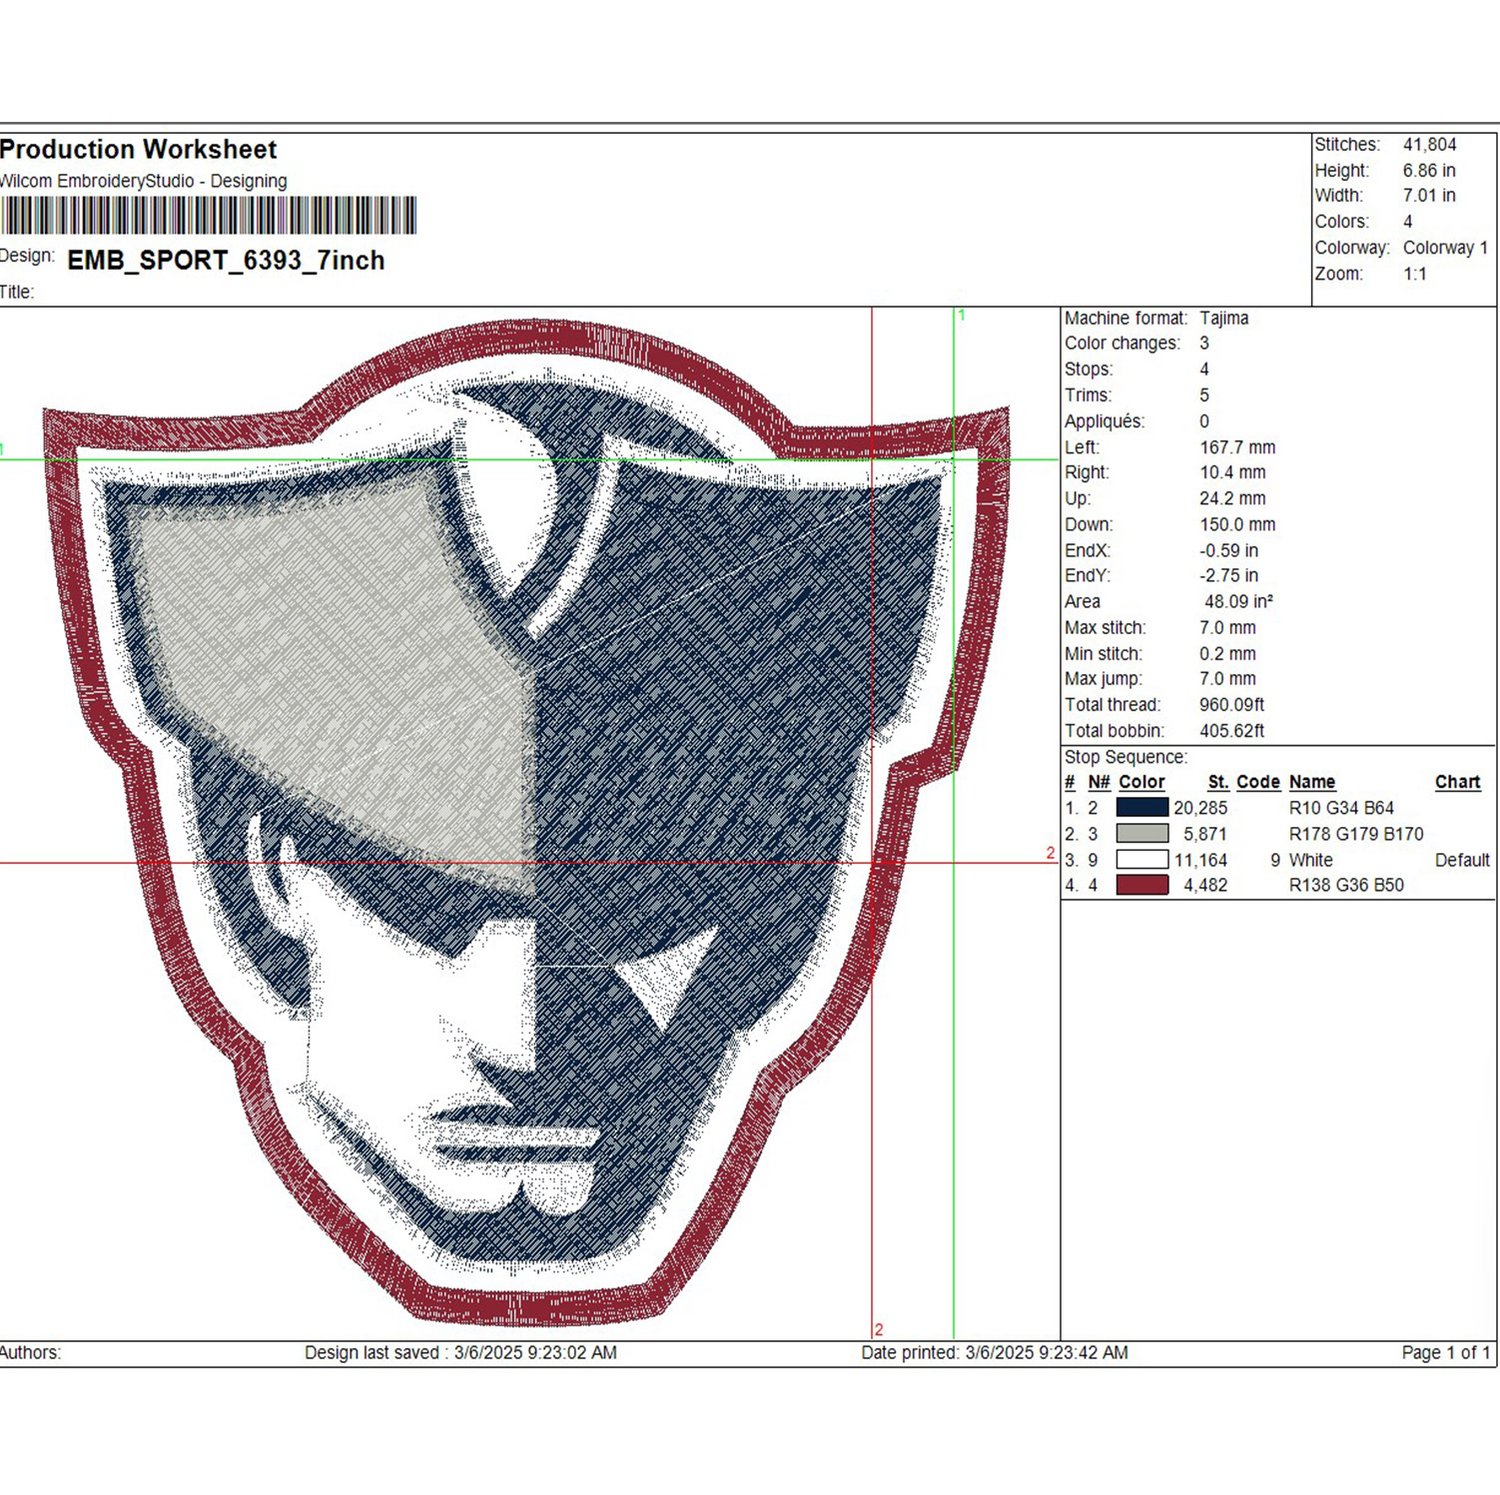
Task: Click the "Code" column header
Action: (1258, 783)
